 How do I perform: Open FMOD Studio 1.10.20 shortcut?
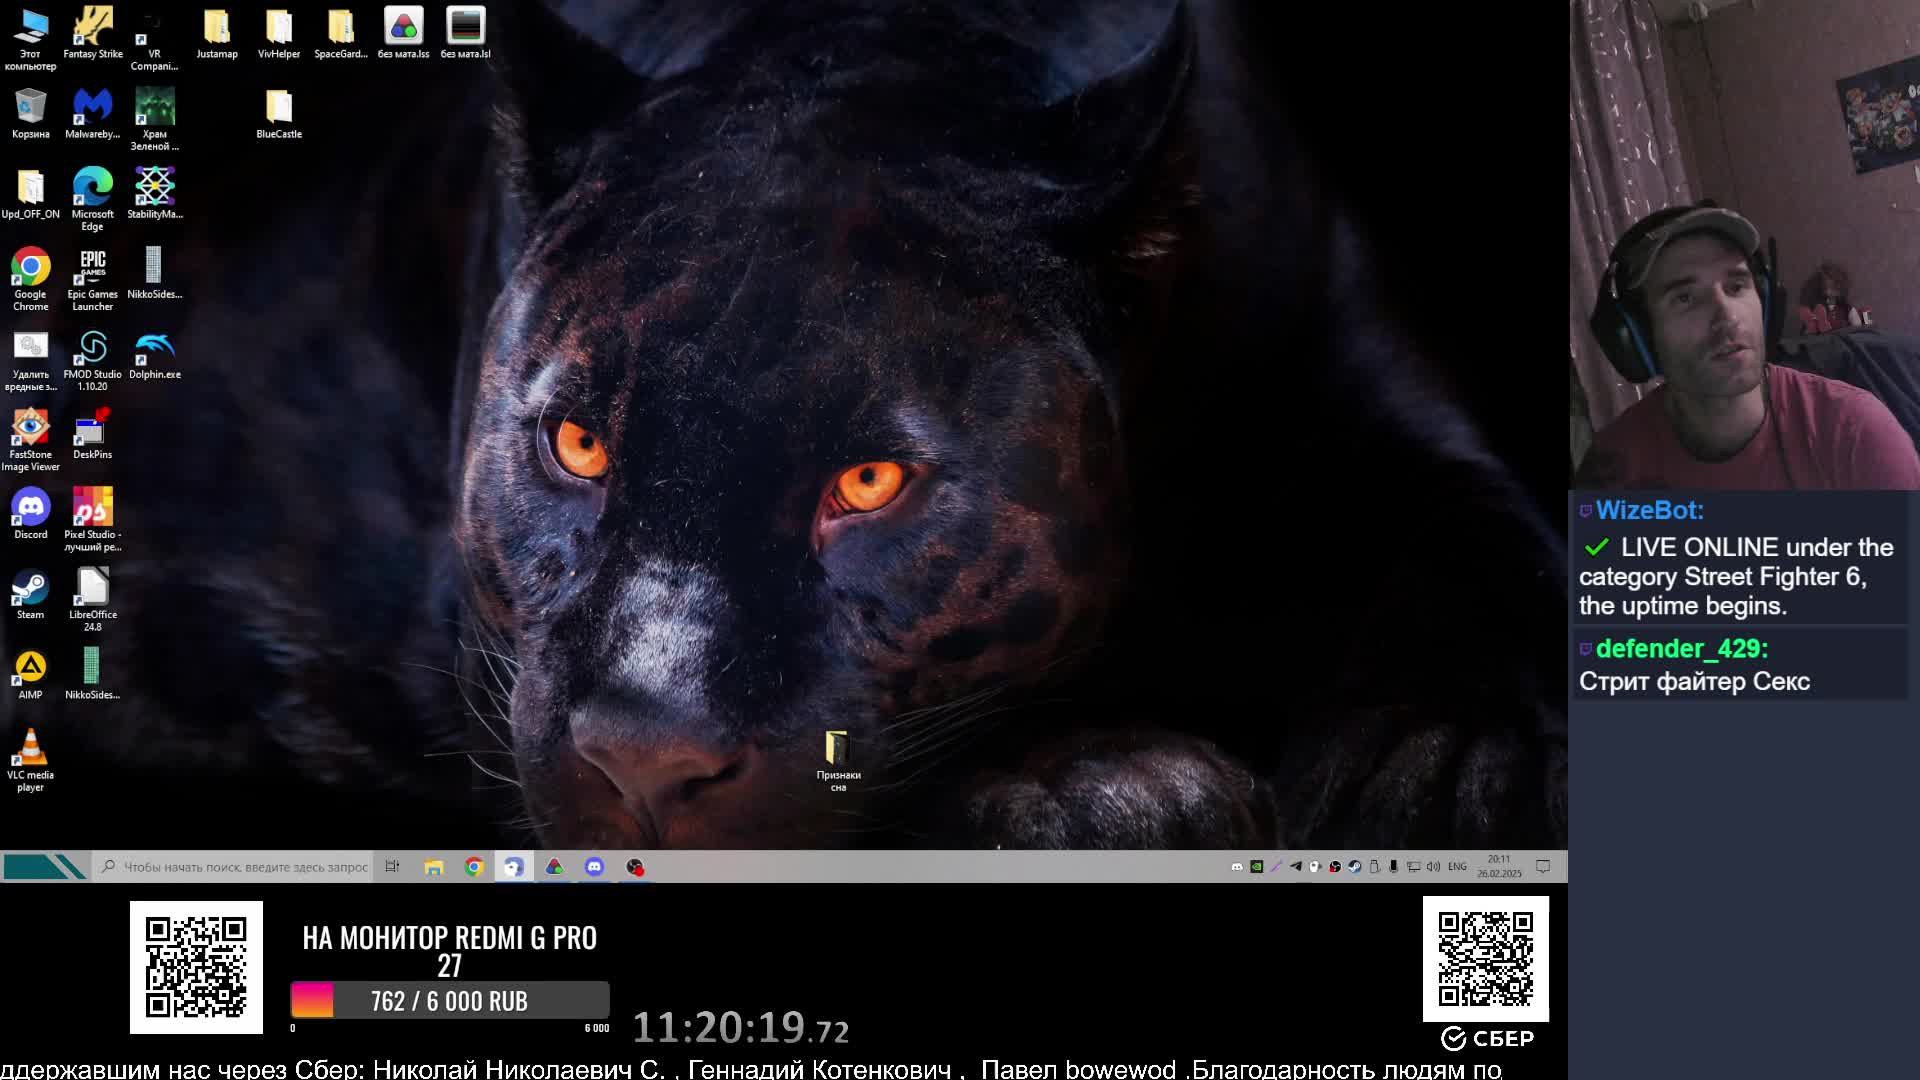(x=92, y=351)
